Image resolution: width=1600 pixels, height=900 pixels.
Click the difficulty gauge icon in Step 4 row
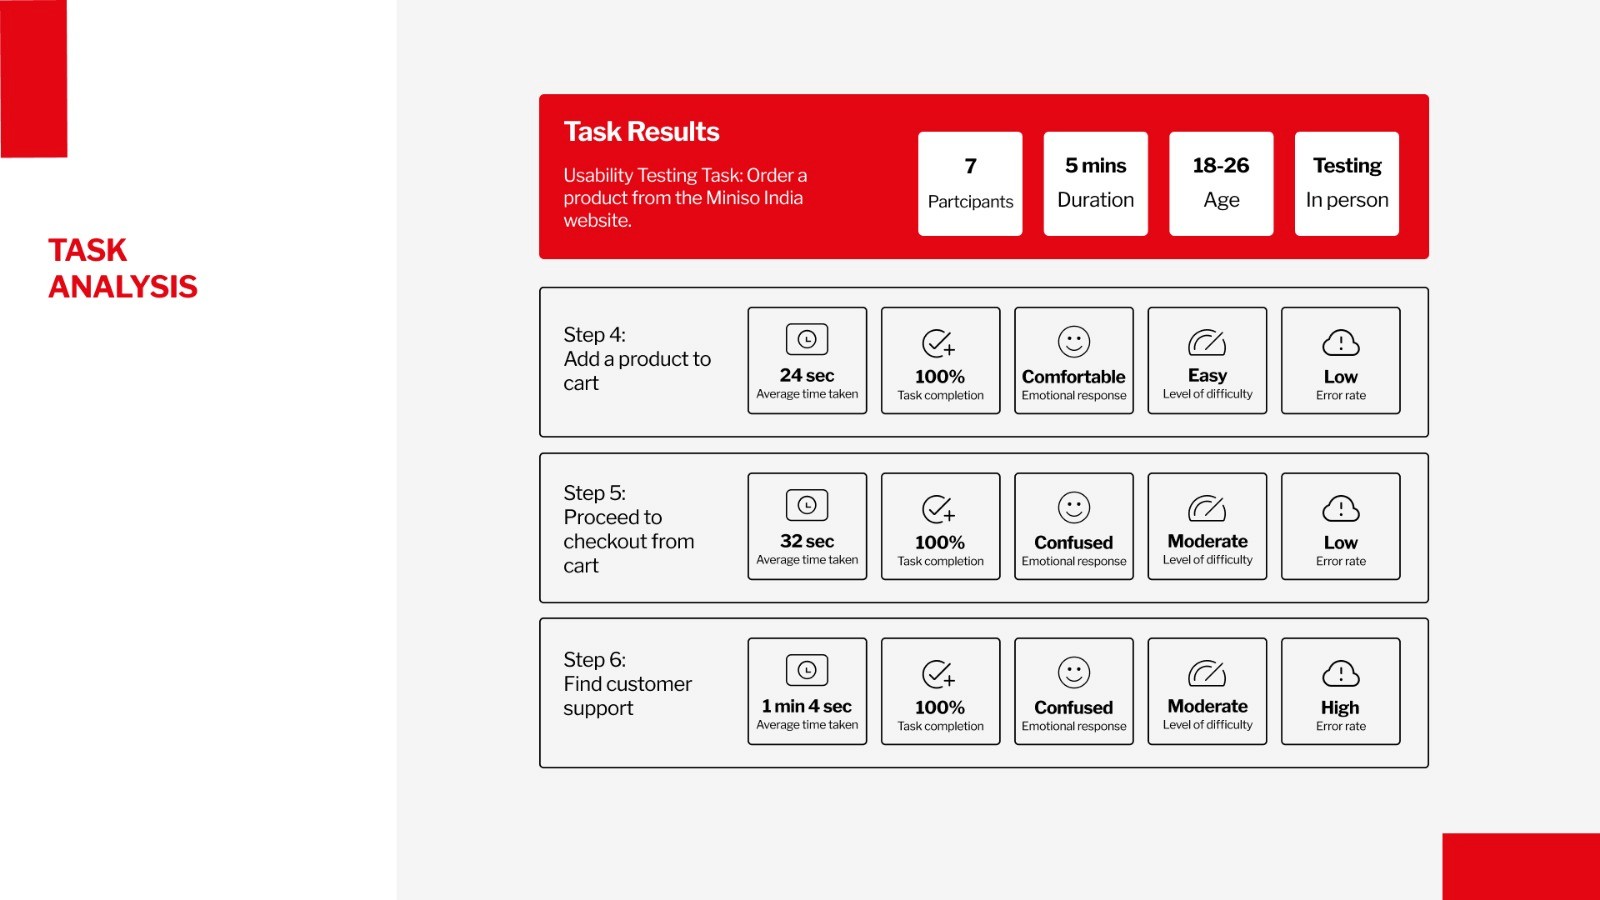coord(1207,343)
